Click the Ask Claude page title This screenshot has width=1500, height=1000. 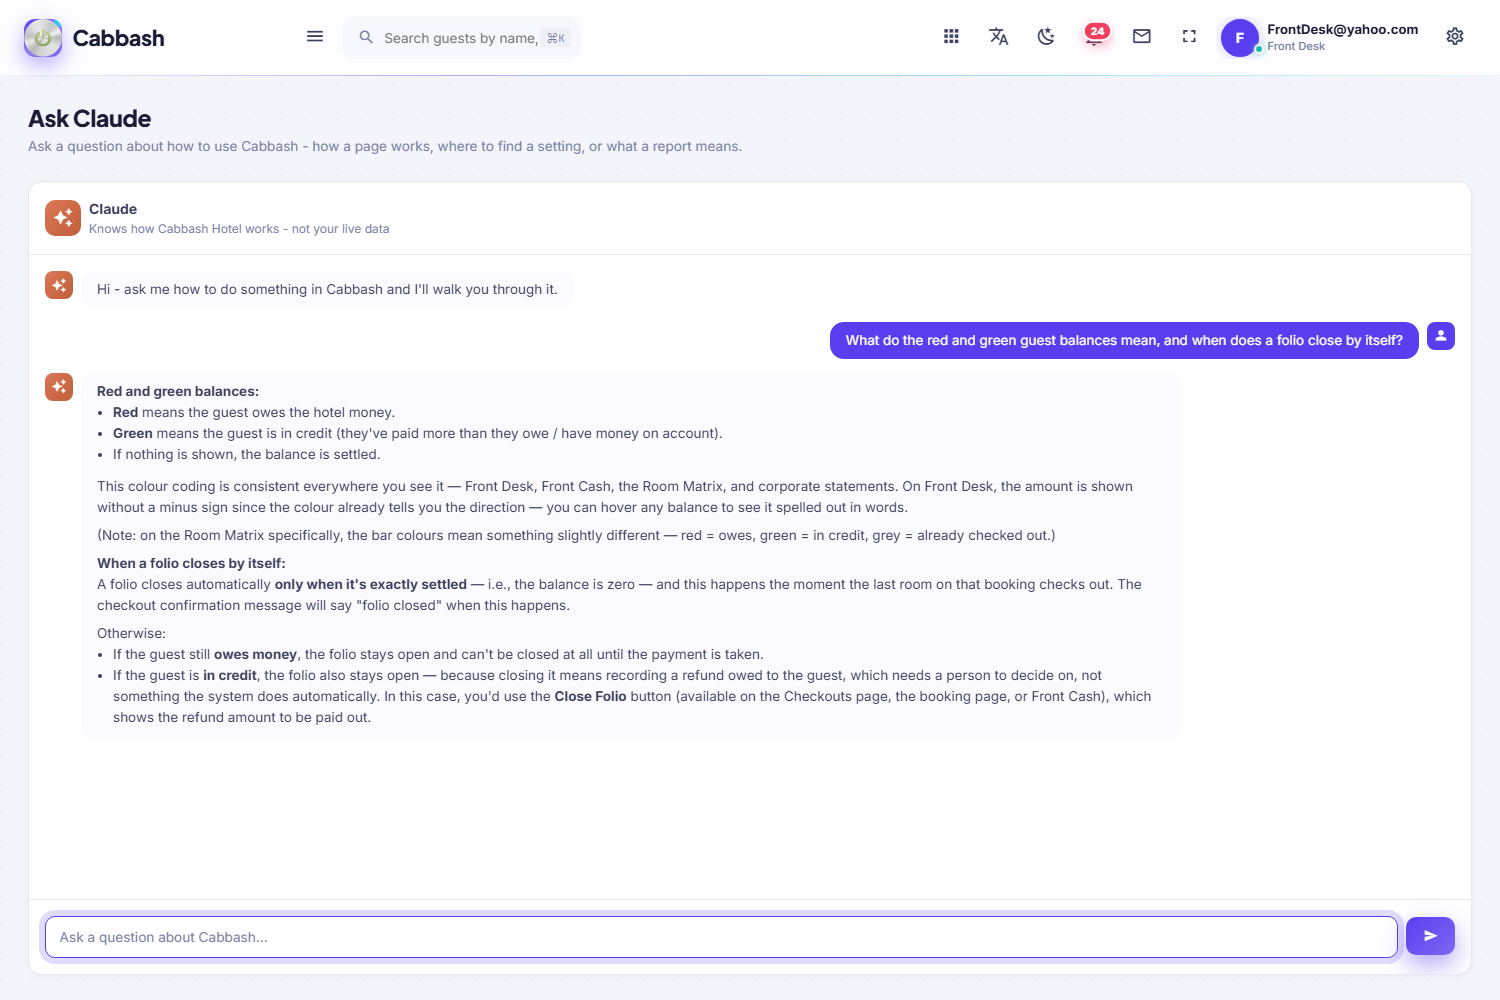[90, 119]
